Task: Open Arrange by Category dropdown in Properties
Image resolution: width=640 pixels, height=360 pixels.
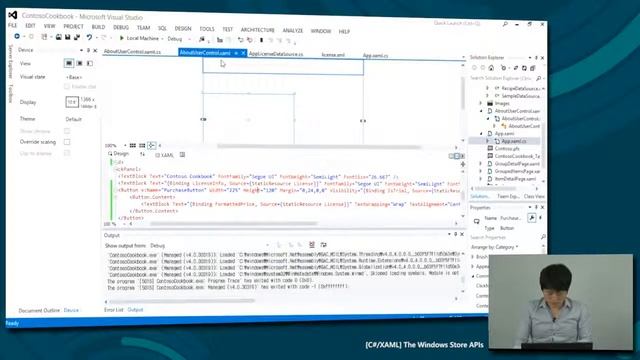Action: [494, 247]
